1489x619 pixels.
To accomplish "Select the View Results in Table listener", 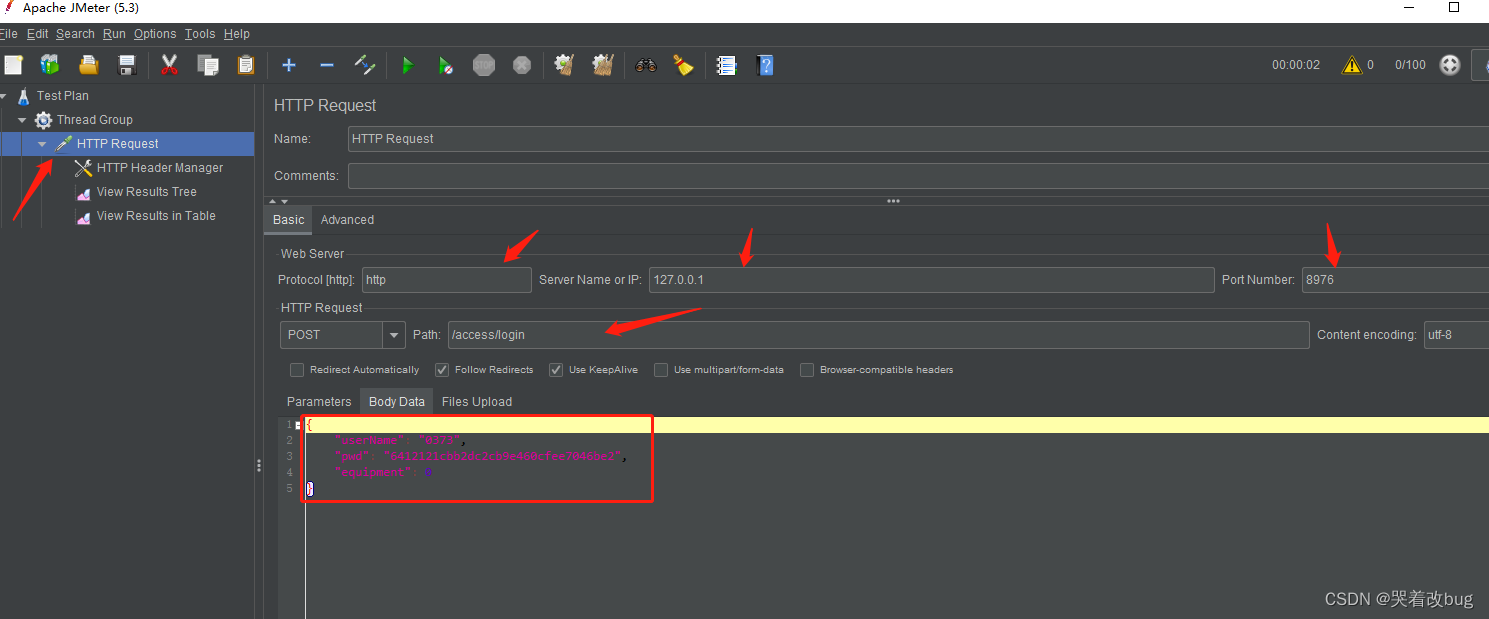I will click(x=156, y=216).
